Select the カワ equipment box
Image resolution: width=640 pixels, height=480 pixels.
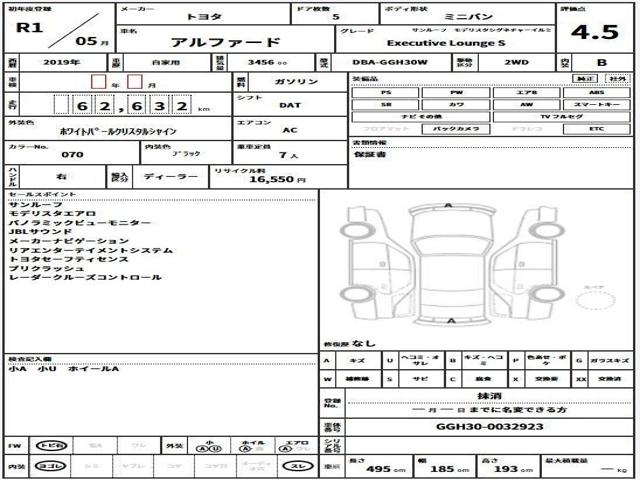[456, 105]
